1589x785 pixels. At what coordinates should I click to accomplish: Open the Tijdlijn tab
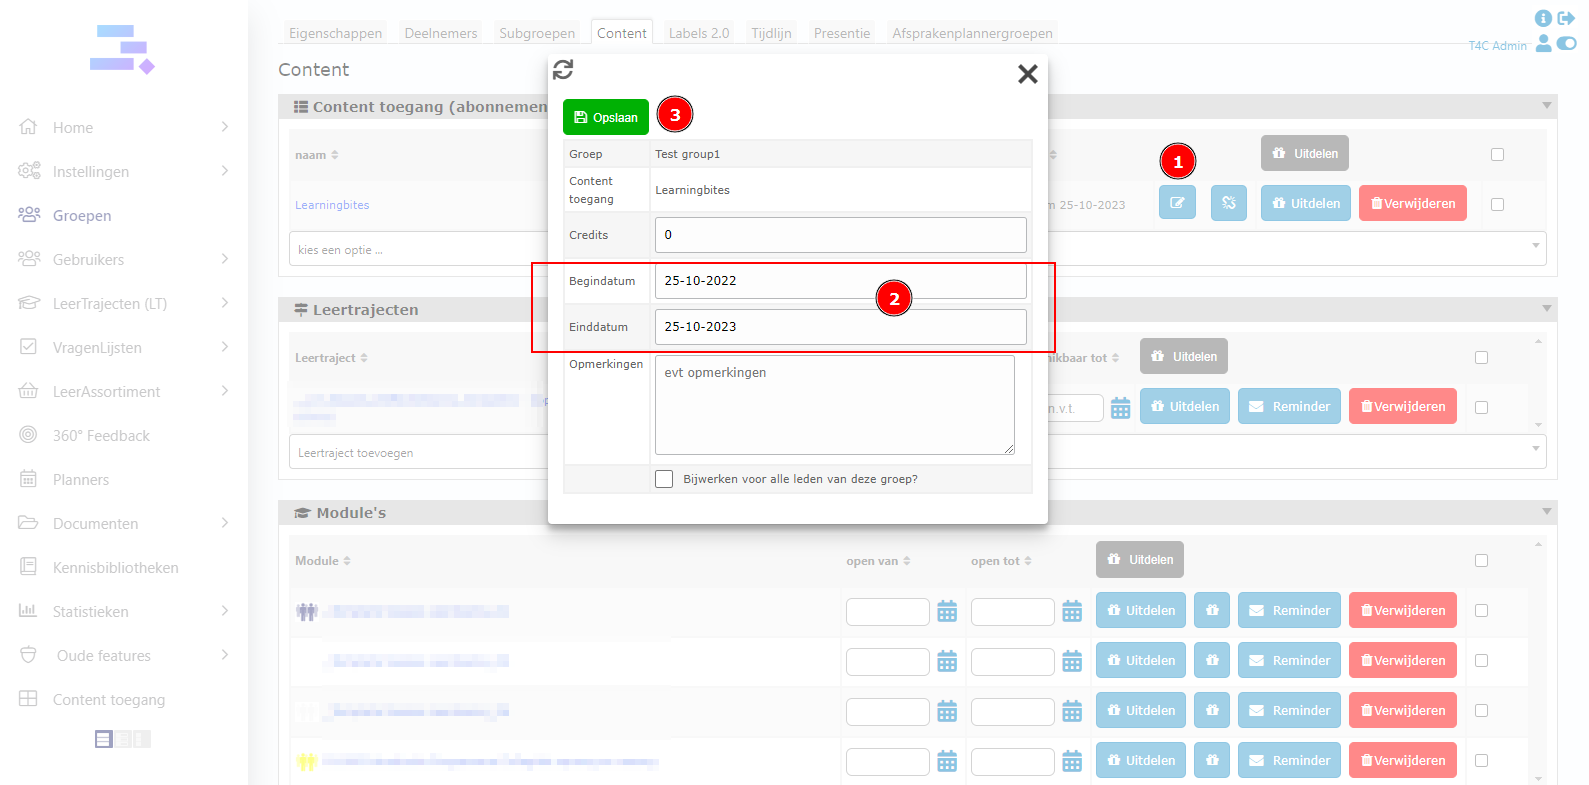click(771, 33)
